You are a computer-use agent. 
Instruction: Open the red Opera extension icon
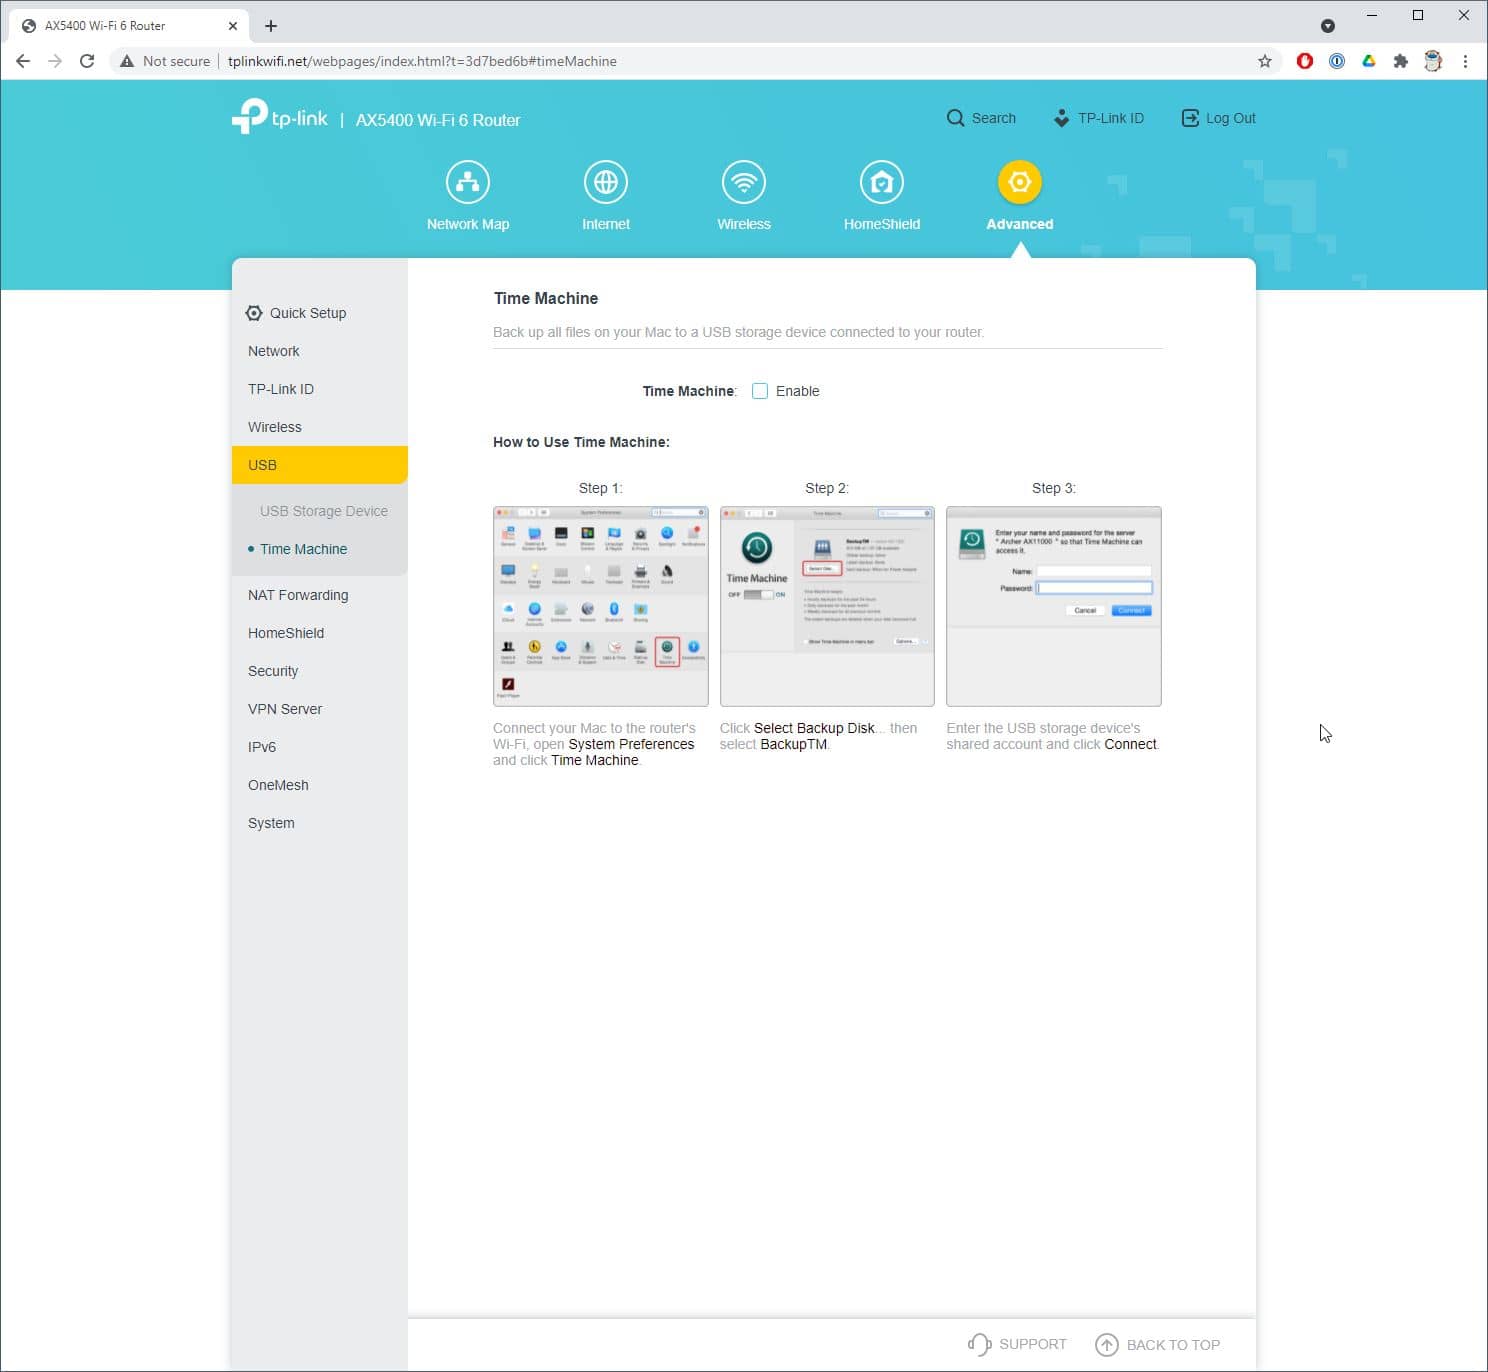(x=1304, y=61)
